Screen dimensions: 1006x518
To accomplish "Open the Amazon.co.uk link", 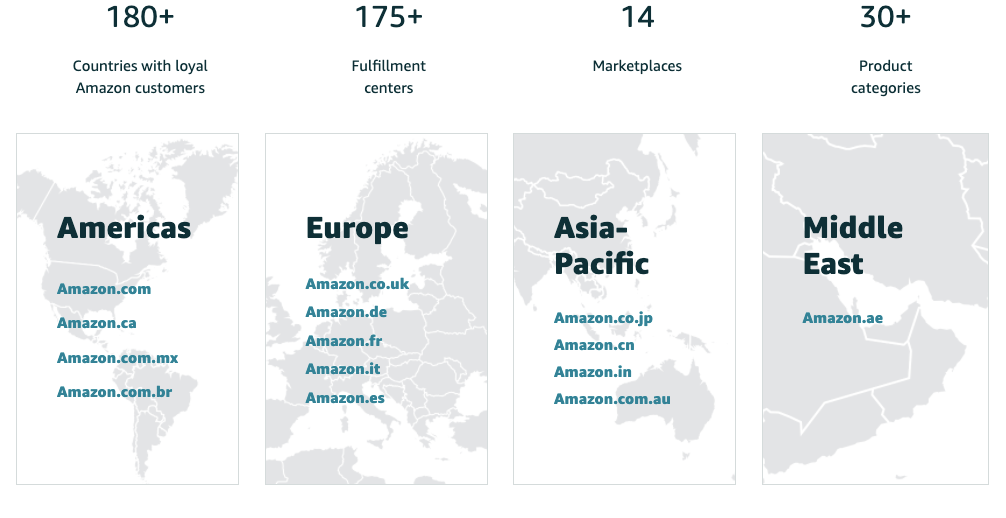I will click(x=357, y=284).
